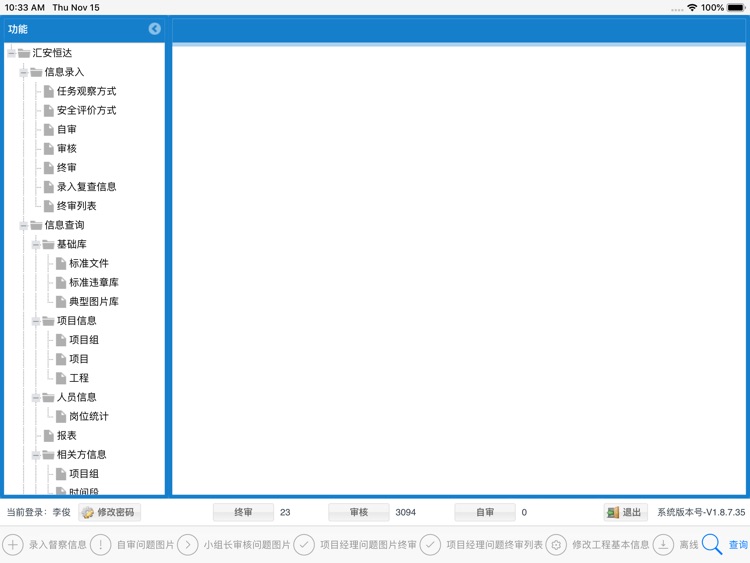Click the 汇安恒达 folder icon

tap(24, 53)
